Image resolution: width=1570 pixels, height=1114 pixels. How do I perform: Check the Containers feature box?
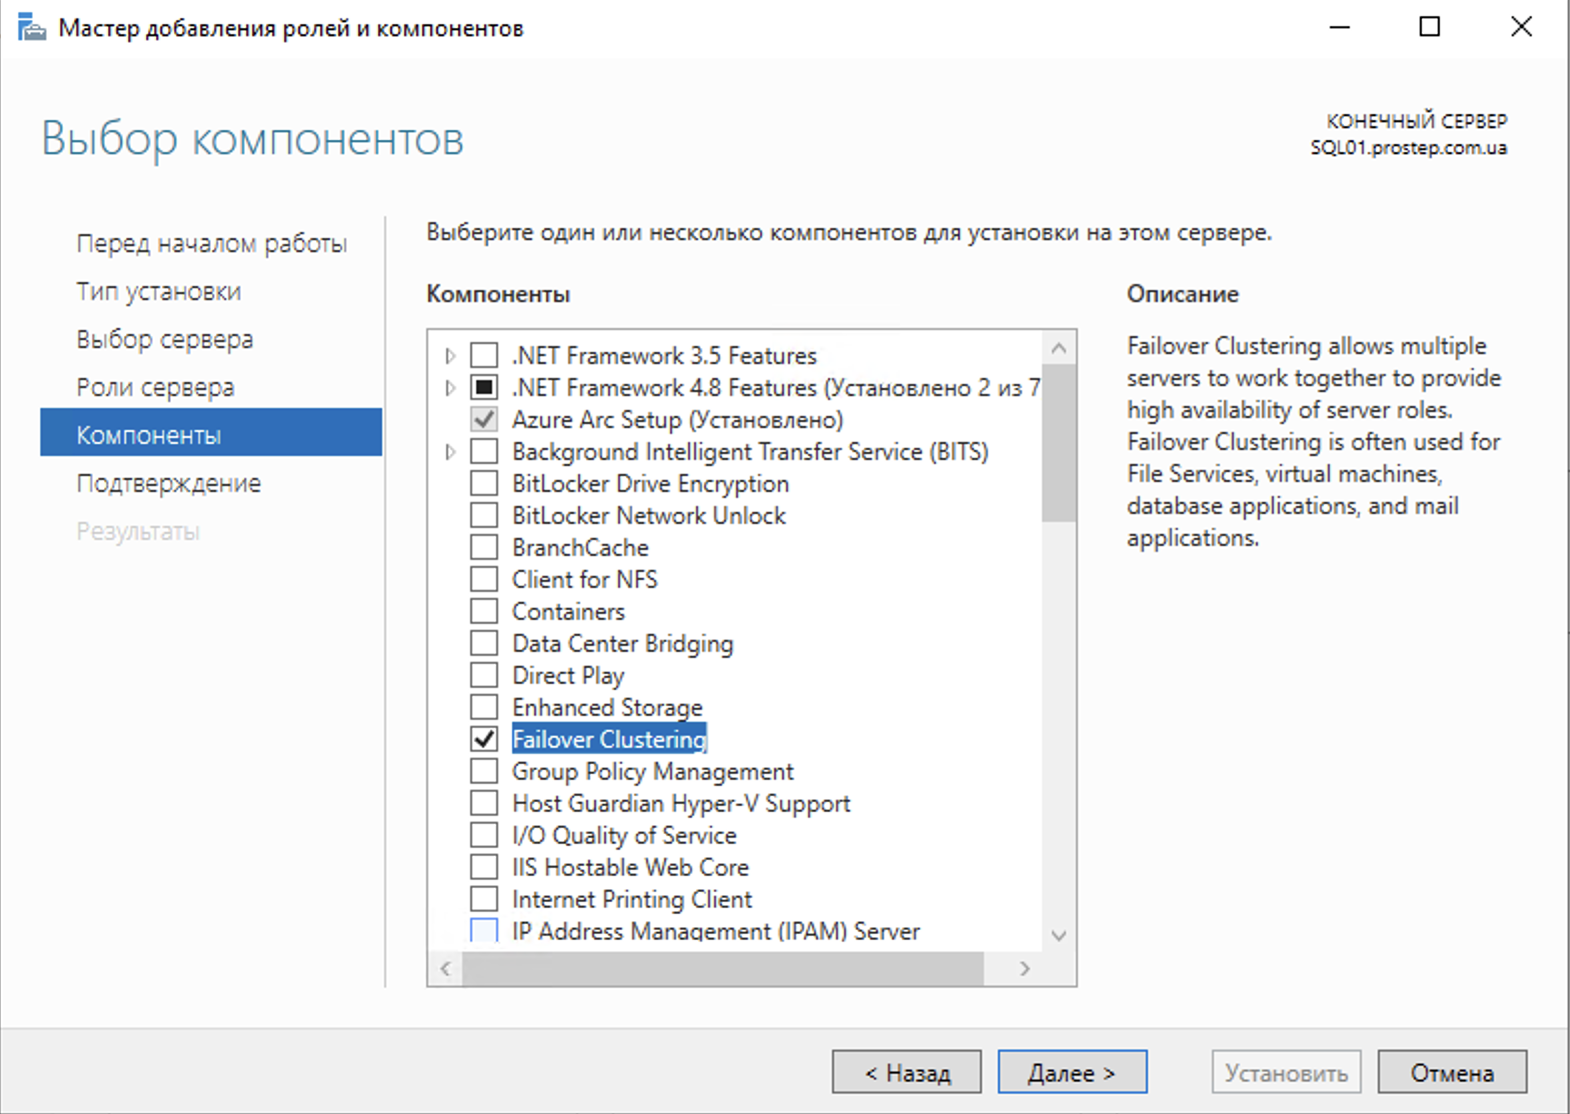click(484, 612)
